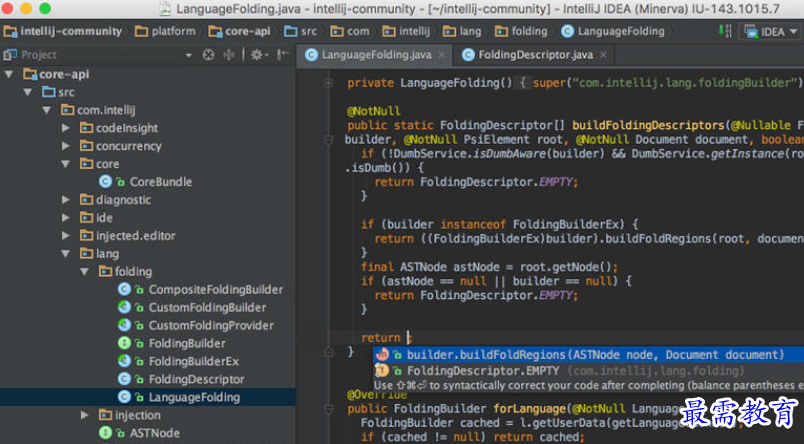Image resolution: width=804 pixels, height=444 pixels.
Task: Choose FoldingDescriptor.EMPTY completion suggestion
Action: 588,371
